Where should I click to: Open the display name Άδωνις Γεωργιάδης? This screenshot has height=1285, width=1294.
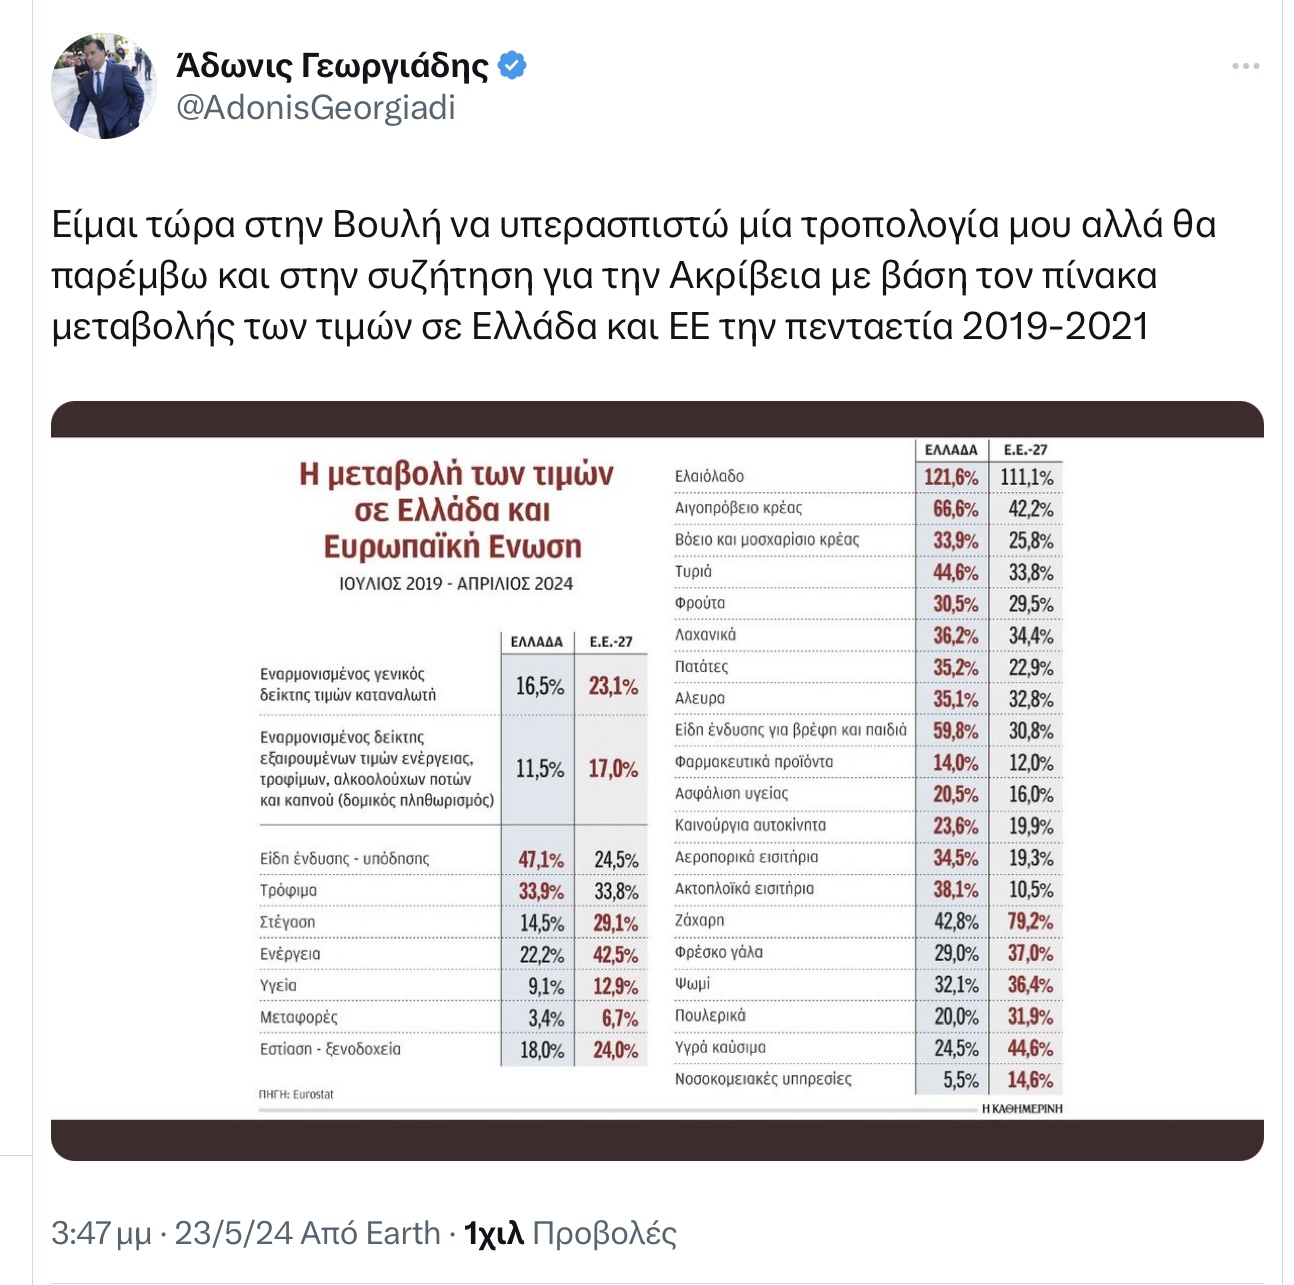pyautogui.click(x=332, y=66)
